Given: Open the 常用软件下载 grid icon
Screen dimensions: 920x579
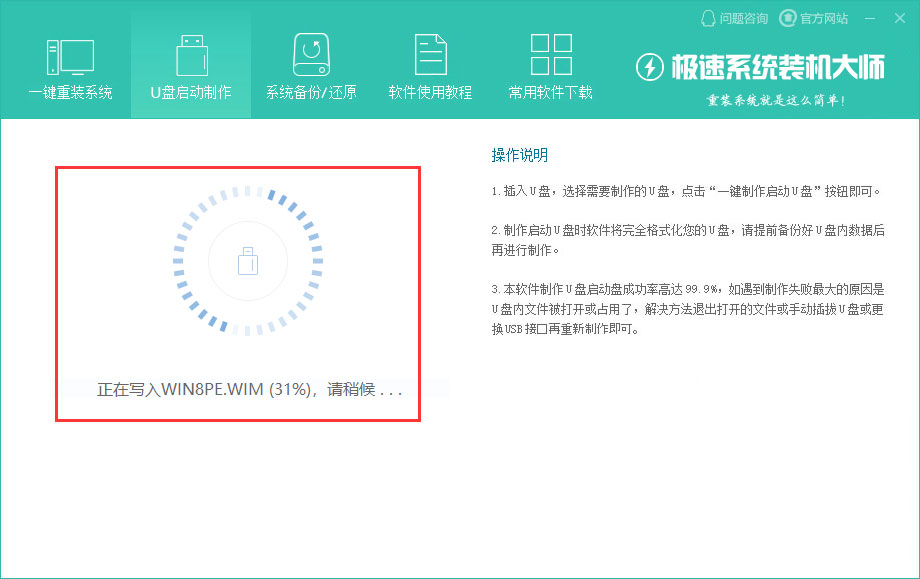Looking at the screenshot, I should tap(550, 55).
